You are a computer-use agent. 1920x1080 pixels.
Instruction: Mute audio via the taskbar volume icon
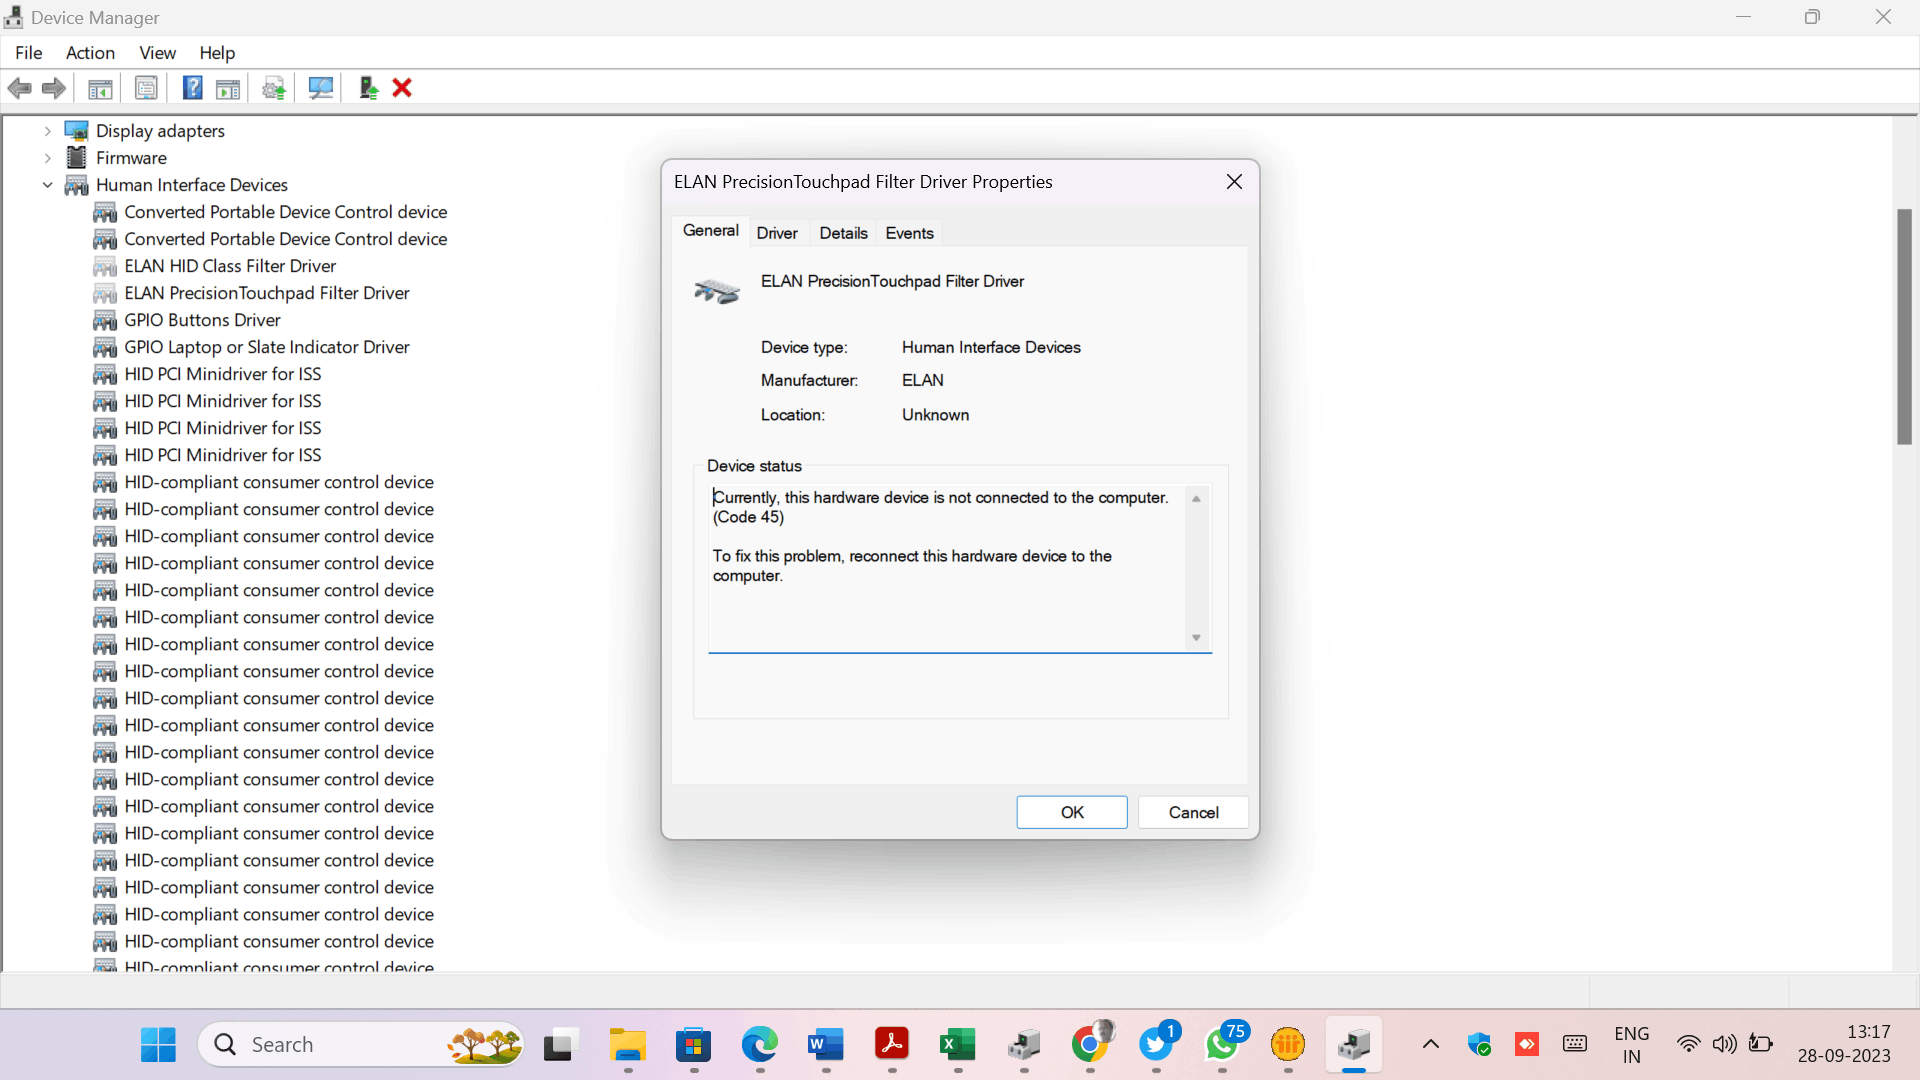coord(1724,1044)
